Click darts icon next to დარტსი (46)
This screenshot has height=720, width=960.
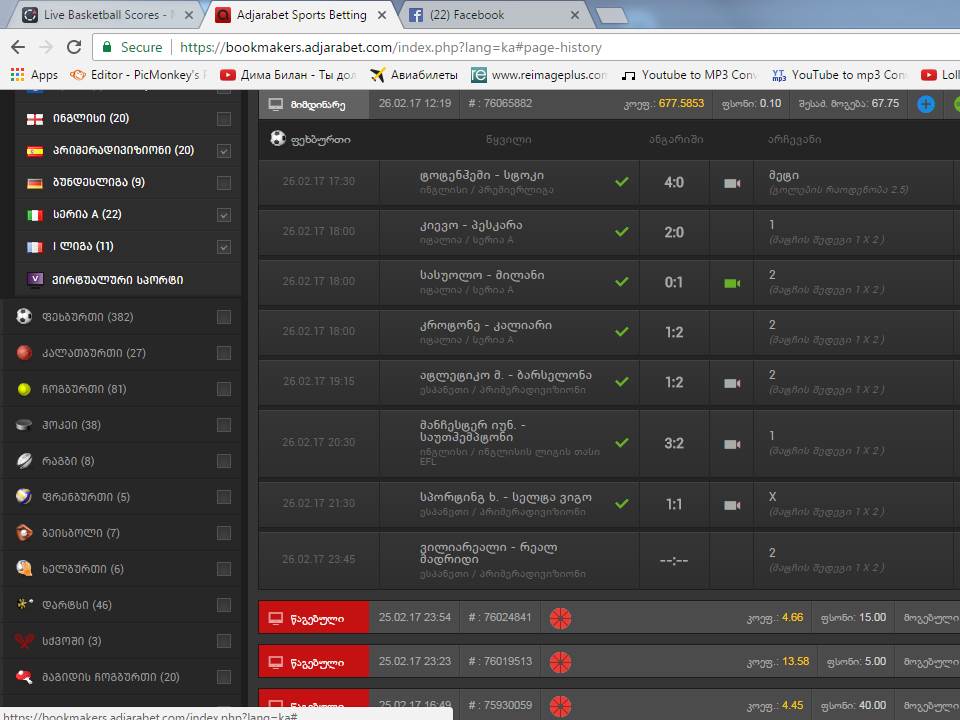[24, 604]
